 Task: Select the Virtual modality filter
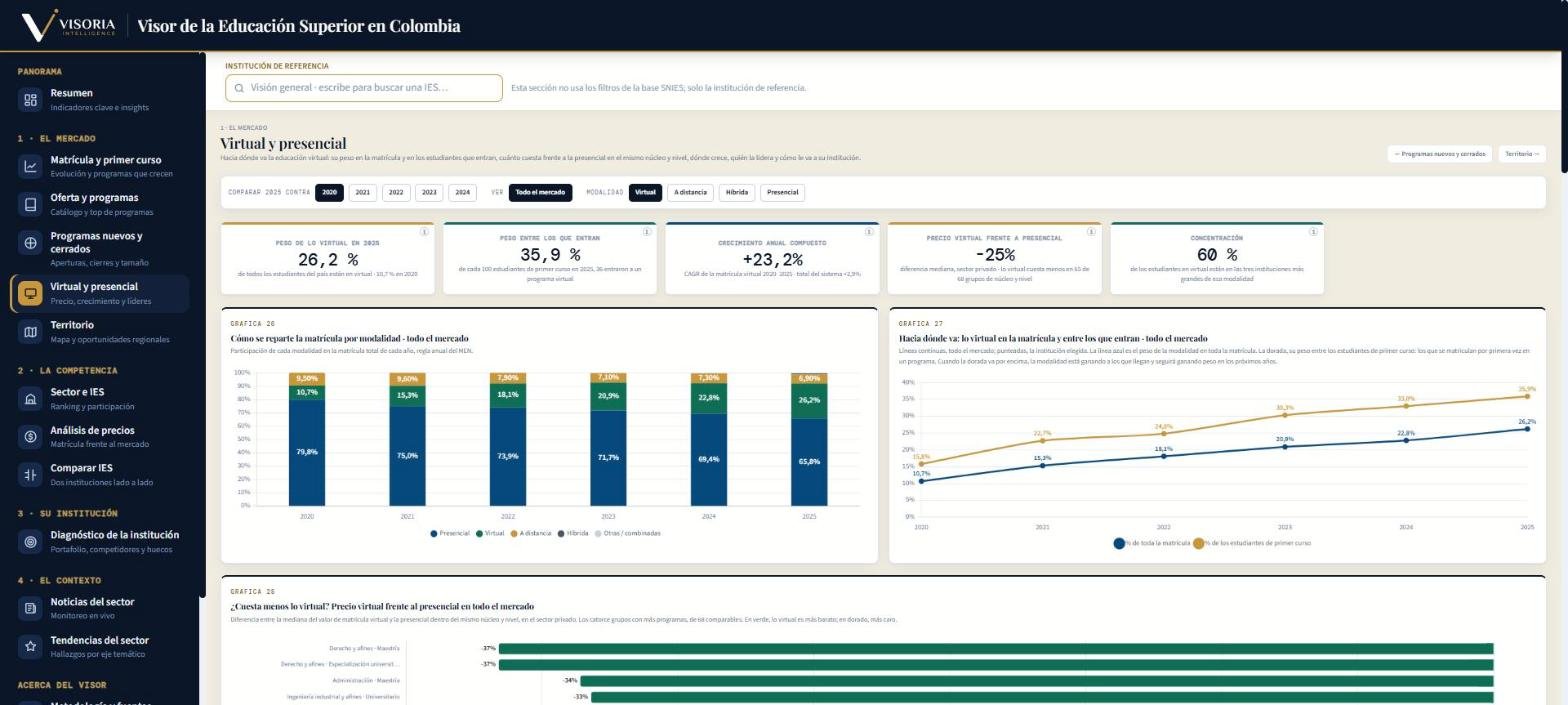645,193
